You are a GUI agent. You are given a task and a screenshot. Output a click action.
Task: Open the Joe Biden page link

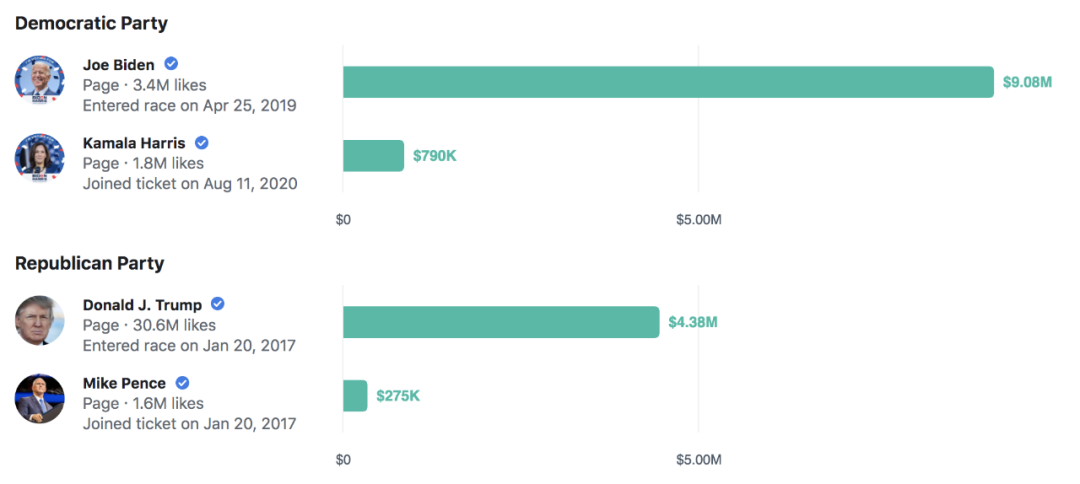(119, 66)
